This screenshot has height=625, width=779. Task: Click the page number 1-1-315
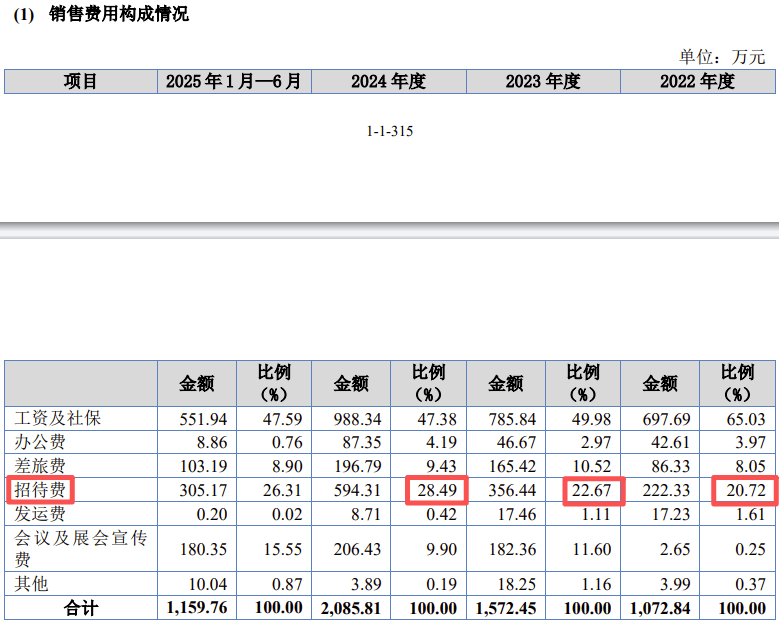390,131
